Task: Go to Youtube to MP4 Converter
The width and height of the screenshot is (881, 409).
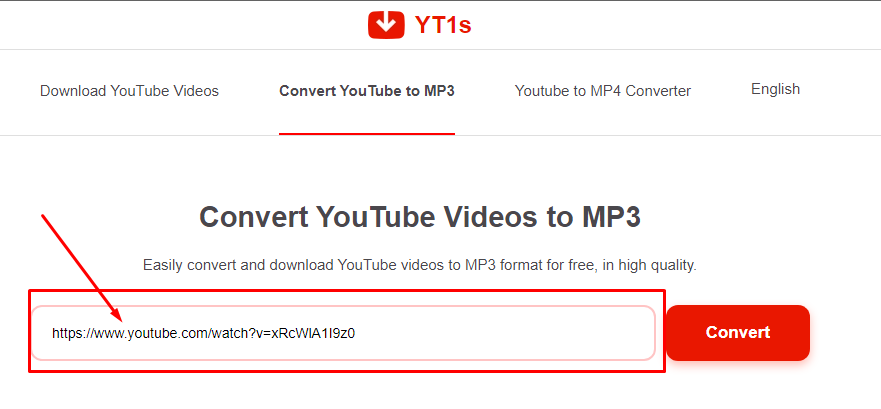Action: [x=603, y=91]
